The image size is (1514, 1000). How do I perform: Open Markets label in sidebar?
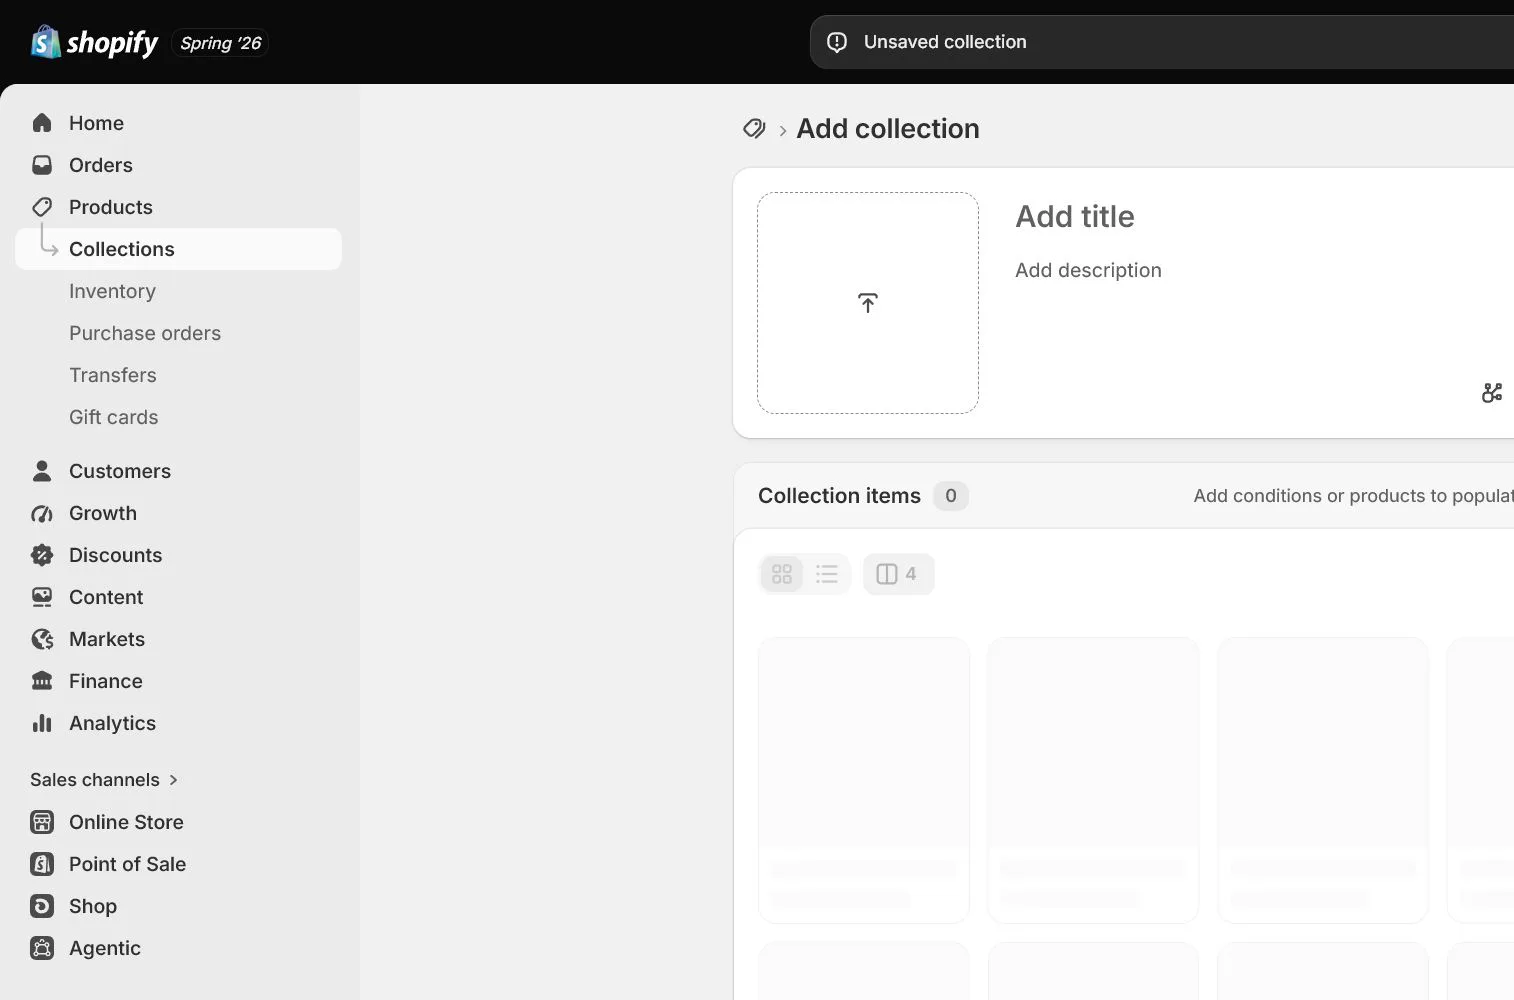click(x=107, y=639)
